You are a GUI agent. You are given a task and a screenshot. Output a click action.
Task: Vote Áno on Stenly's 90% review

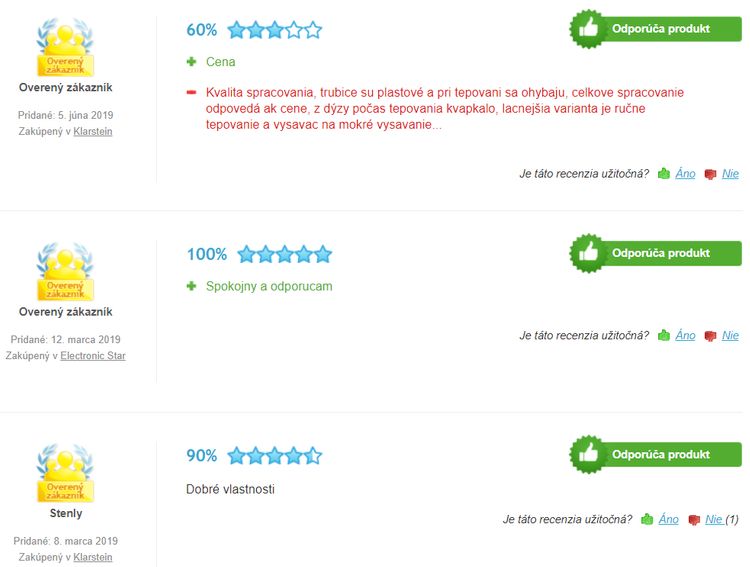click(669, 519)
